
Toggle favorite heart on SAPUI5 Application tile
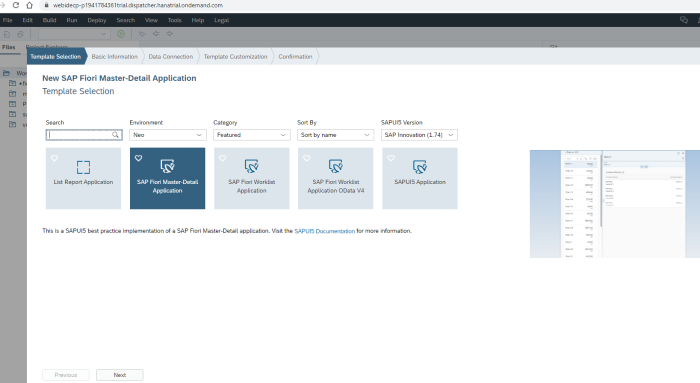tap(391, 158)
